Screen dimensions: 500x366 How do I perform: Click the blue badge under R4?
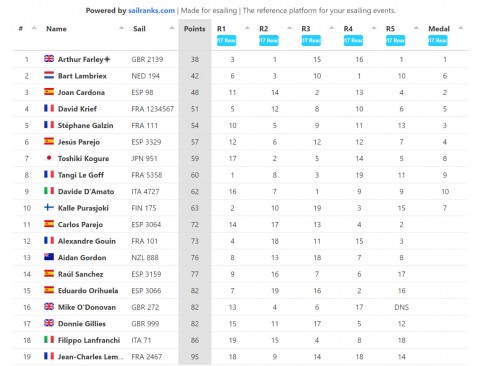click(353, 41)
